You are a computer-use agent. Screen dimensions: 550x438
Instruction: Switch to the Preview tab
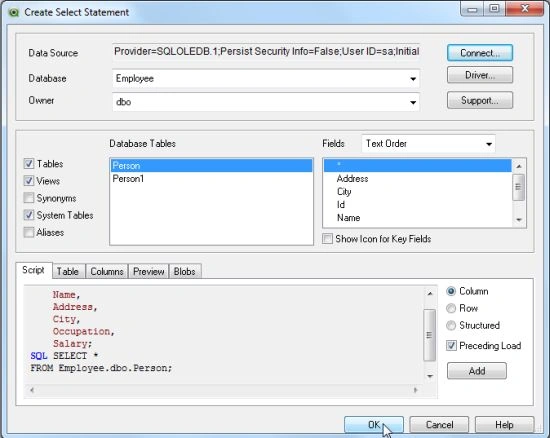(x=149, y=271)
